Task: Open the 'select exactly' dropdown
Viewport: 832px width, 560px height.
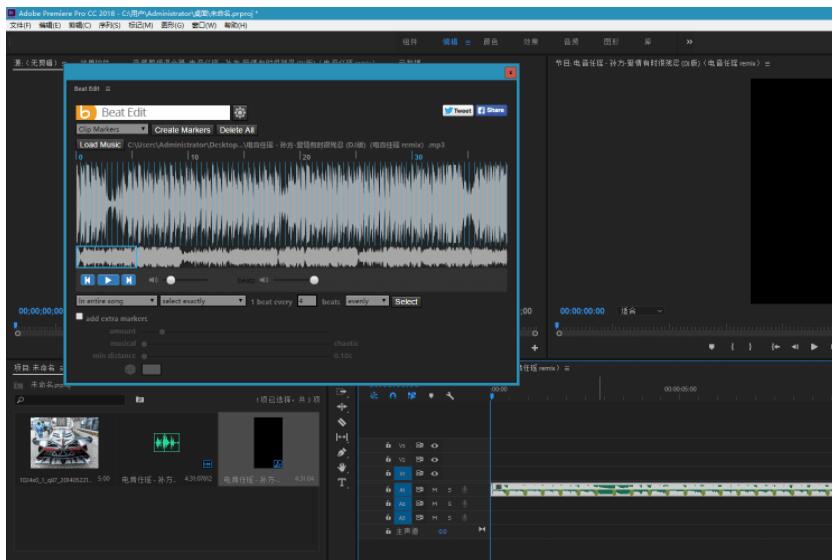Action: click(x=203, y=301)
